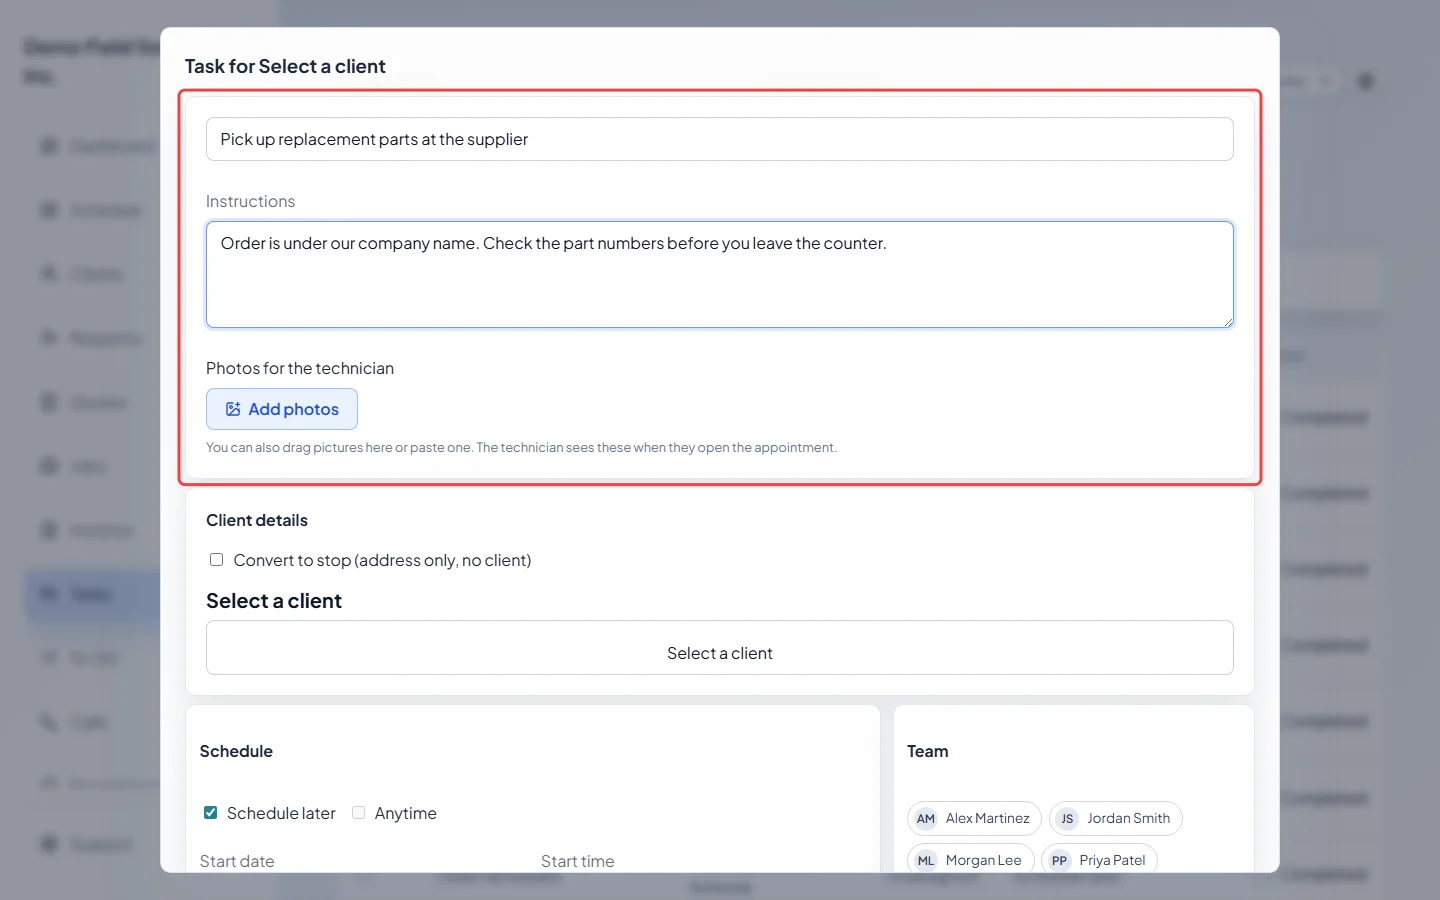1440x900 pixels.
Task: Assign Jordan Smith to the task
Action: [x=1115, y=818]
